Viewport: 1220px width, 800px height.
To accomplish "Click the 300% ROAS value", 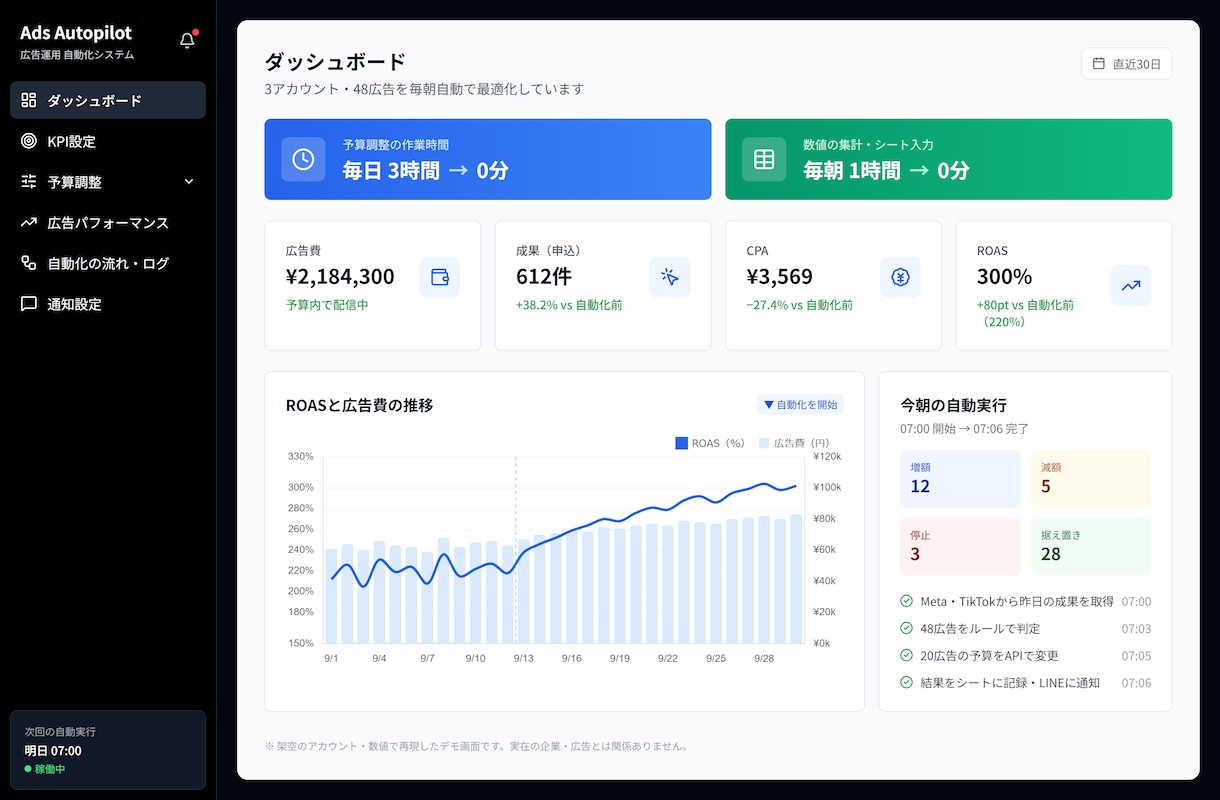I will [1005, 276].
